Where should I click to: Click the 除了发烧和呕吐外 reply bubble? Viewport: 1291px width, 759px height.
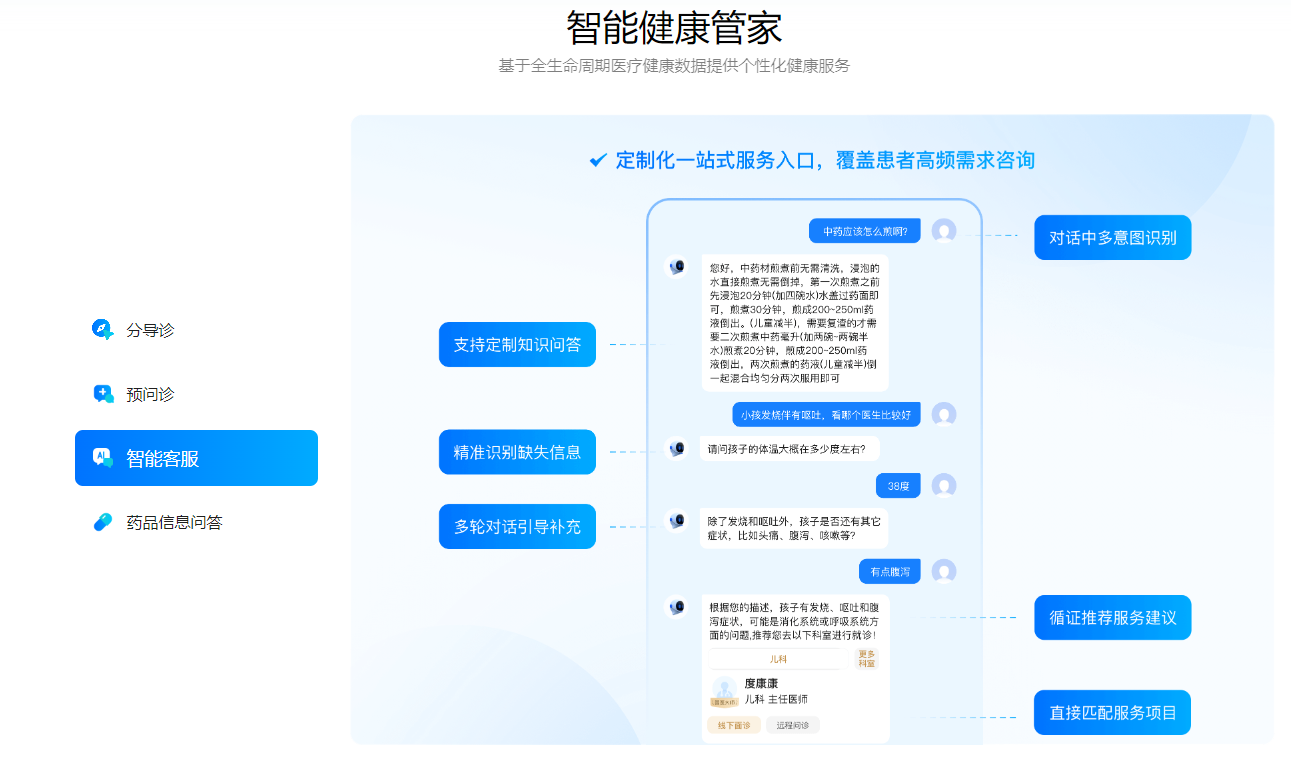[794, 528]
